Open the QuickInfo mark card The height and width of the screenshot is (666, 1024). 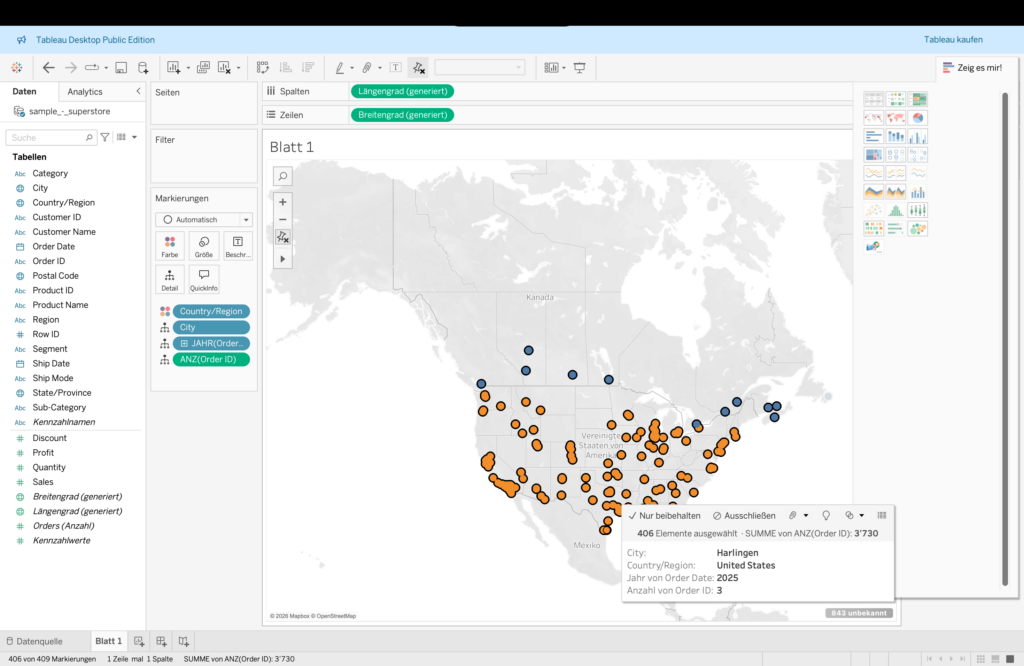(204, 279)
